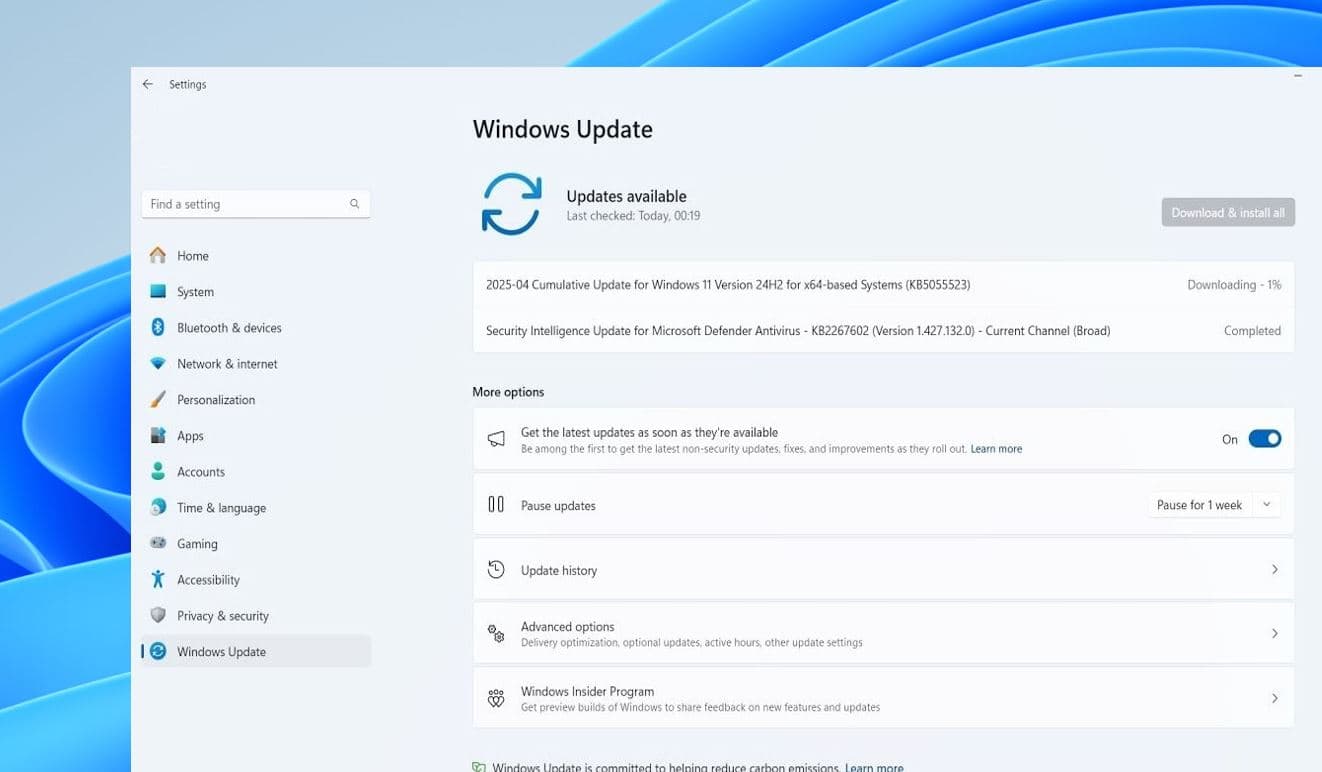Click the megaphone icon for latest updates

tap(496, 439)
